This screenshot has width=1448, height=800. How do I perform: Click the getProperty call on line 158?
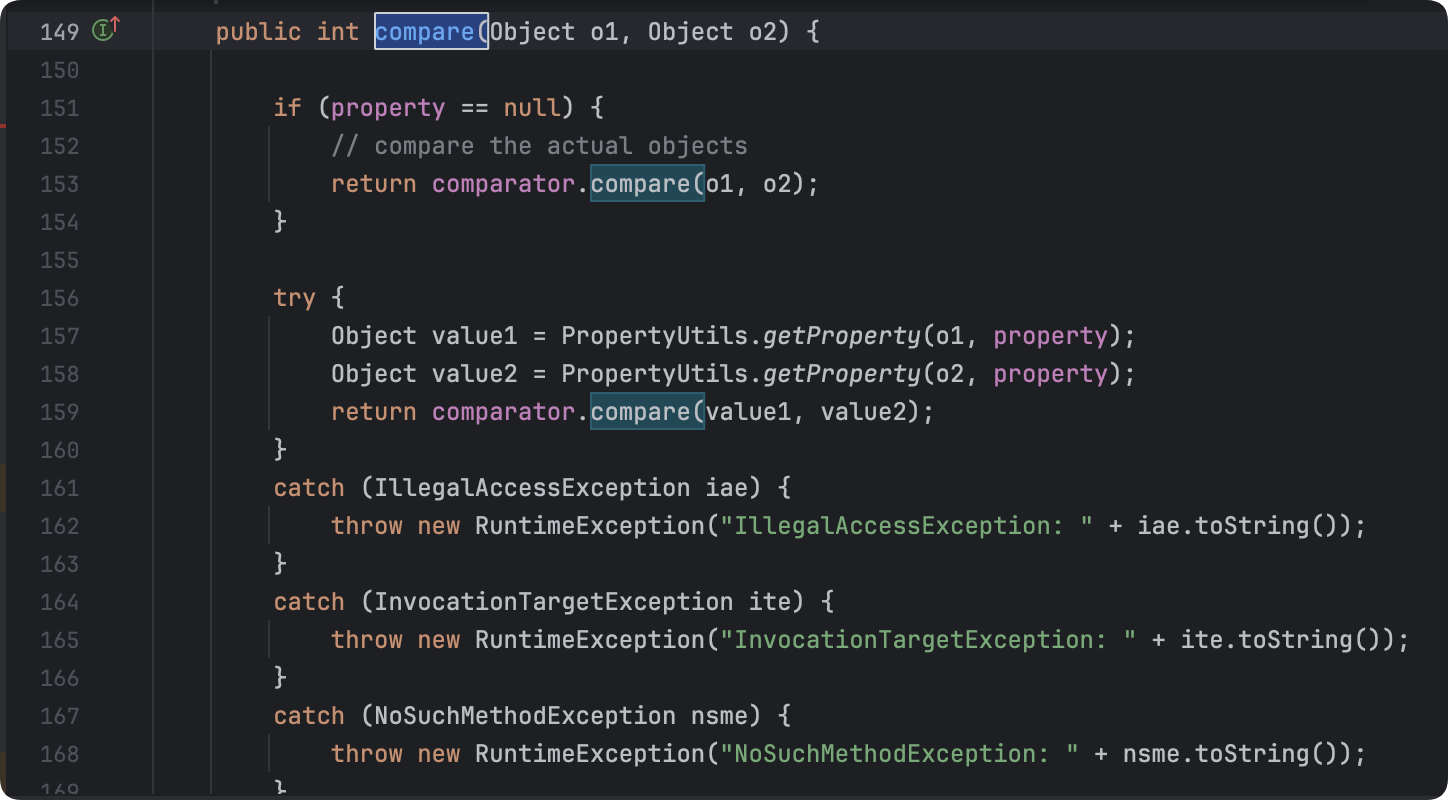[x=841, y=374]
